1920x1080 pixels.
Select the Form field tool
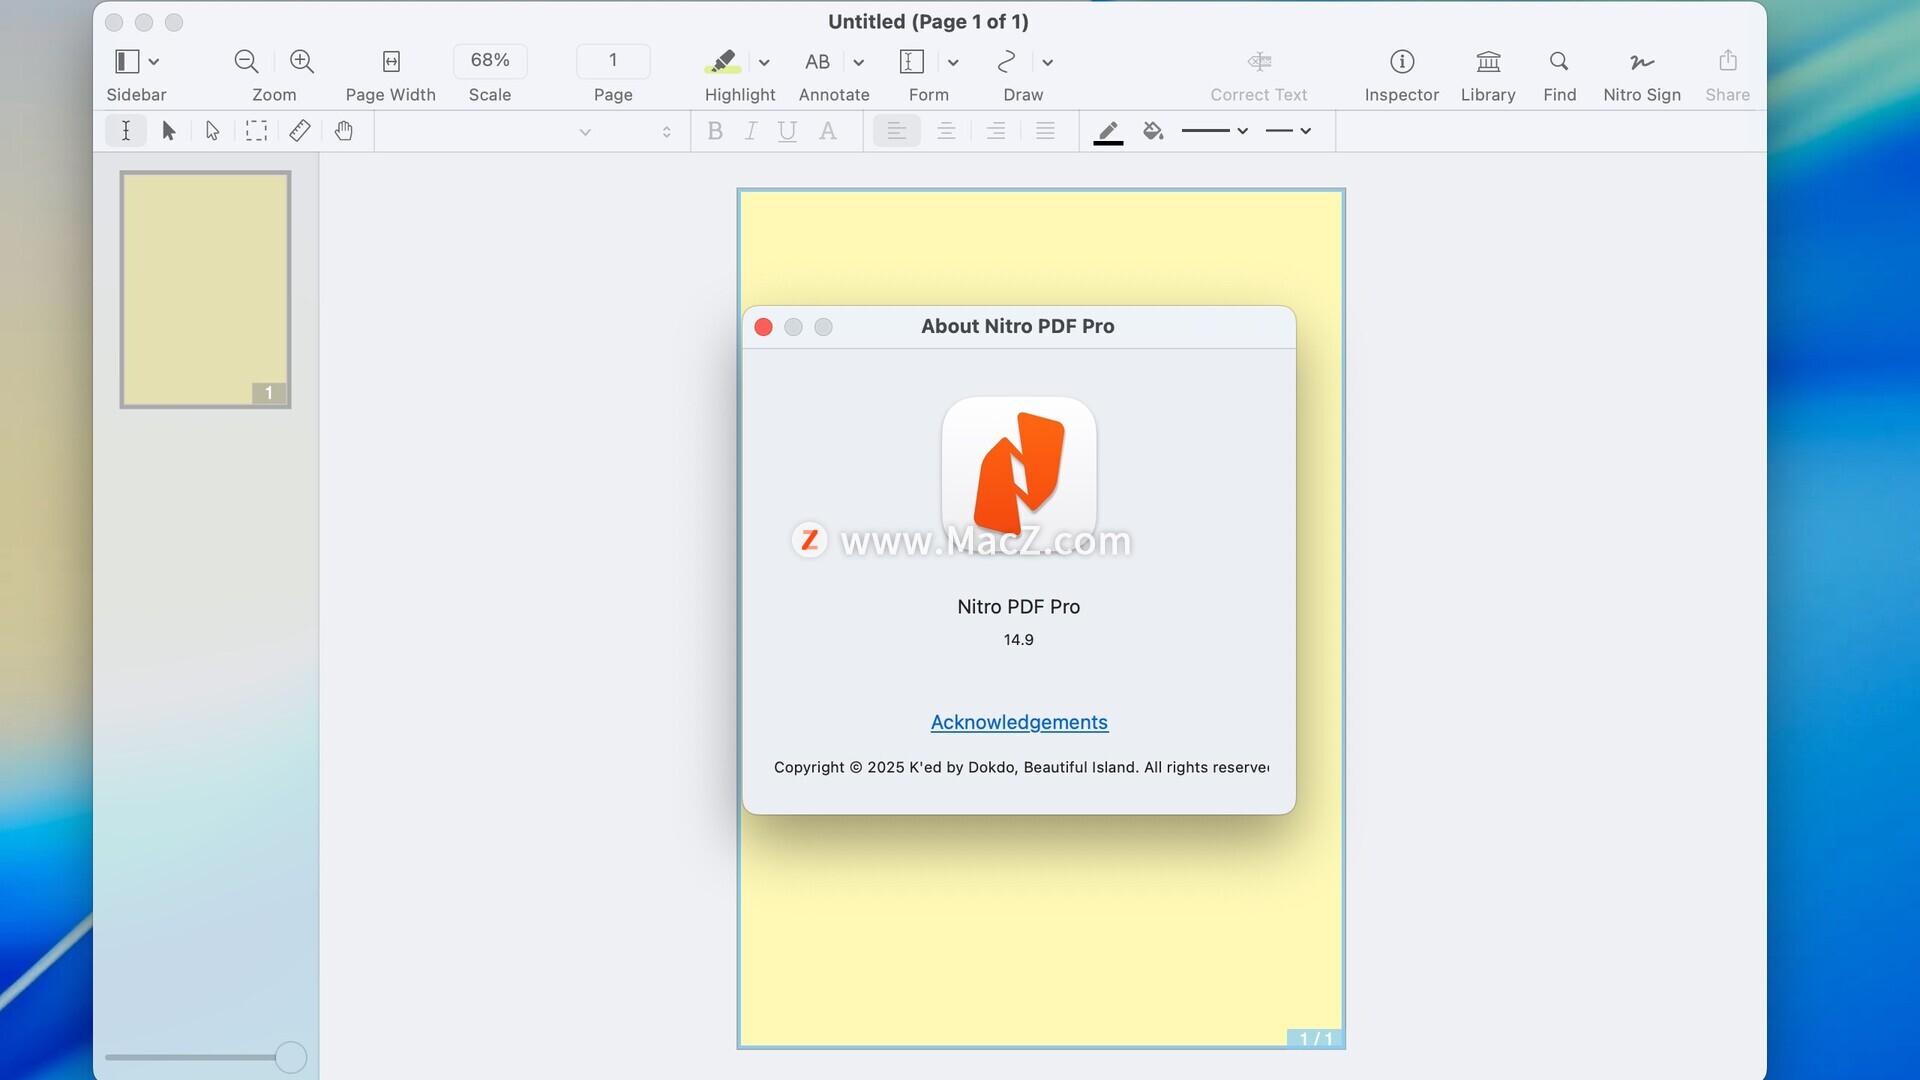coord(911,61)
